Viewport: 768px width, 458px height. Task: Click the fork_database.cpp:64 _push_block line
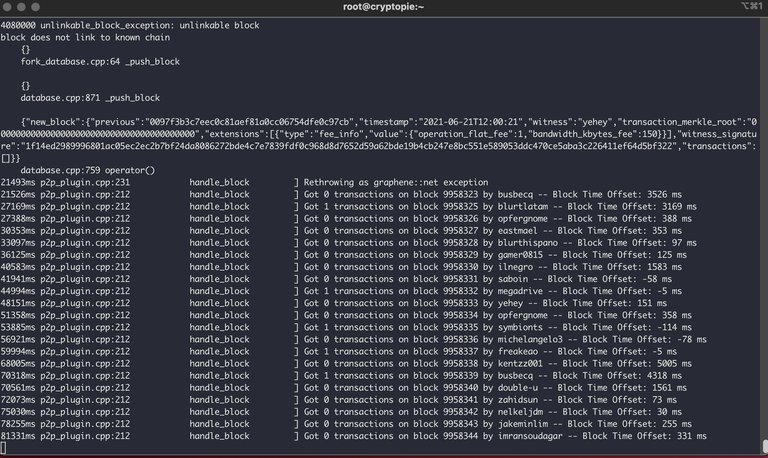[100, 62]
